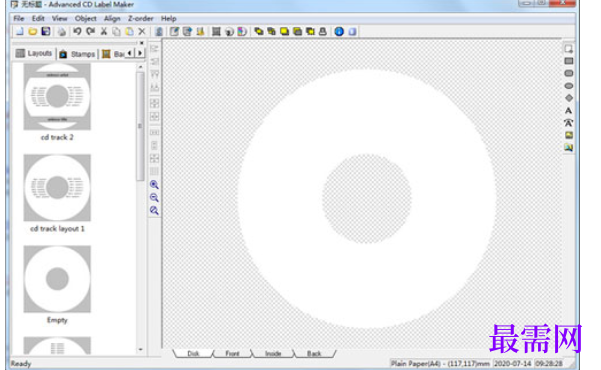The image size is (601, 370).
Task: Click the pencil-on-paper edit icon in the toolbar
Action: [x=174, y=31]
